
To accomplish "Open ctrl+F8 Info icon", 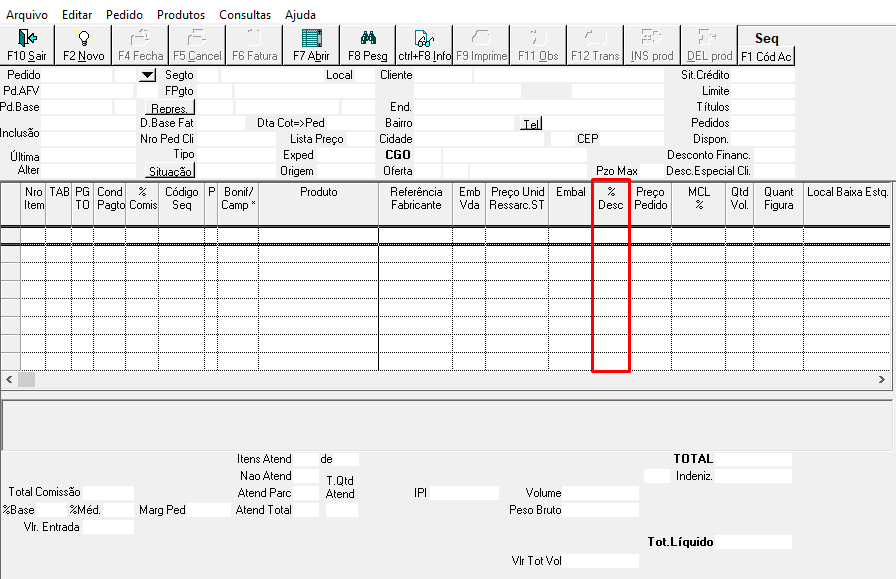I will point(424,45).
